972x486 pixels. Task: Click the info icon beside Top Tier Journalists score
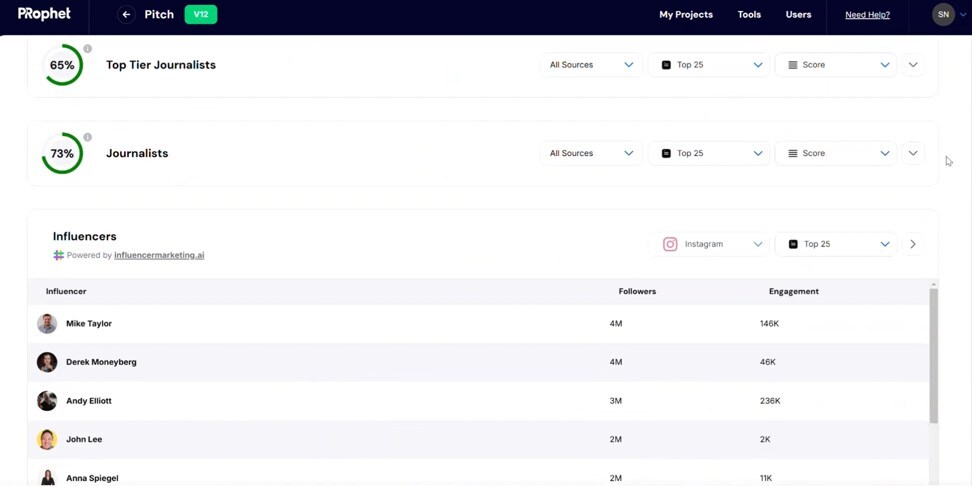coord(88,48)
